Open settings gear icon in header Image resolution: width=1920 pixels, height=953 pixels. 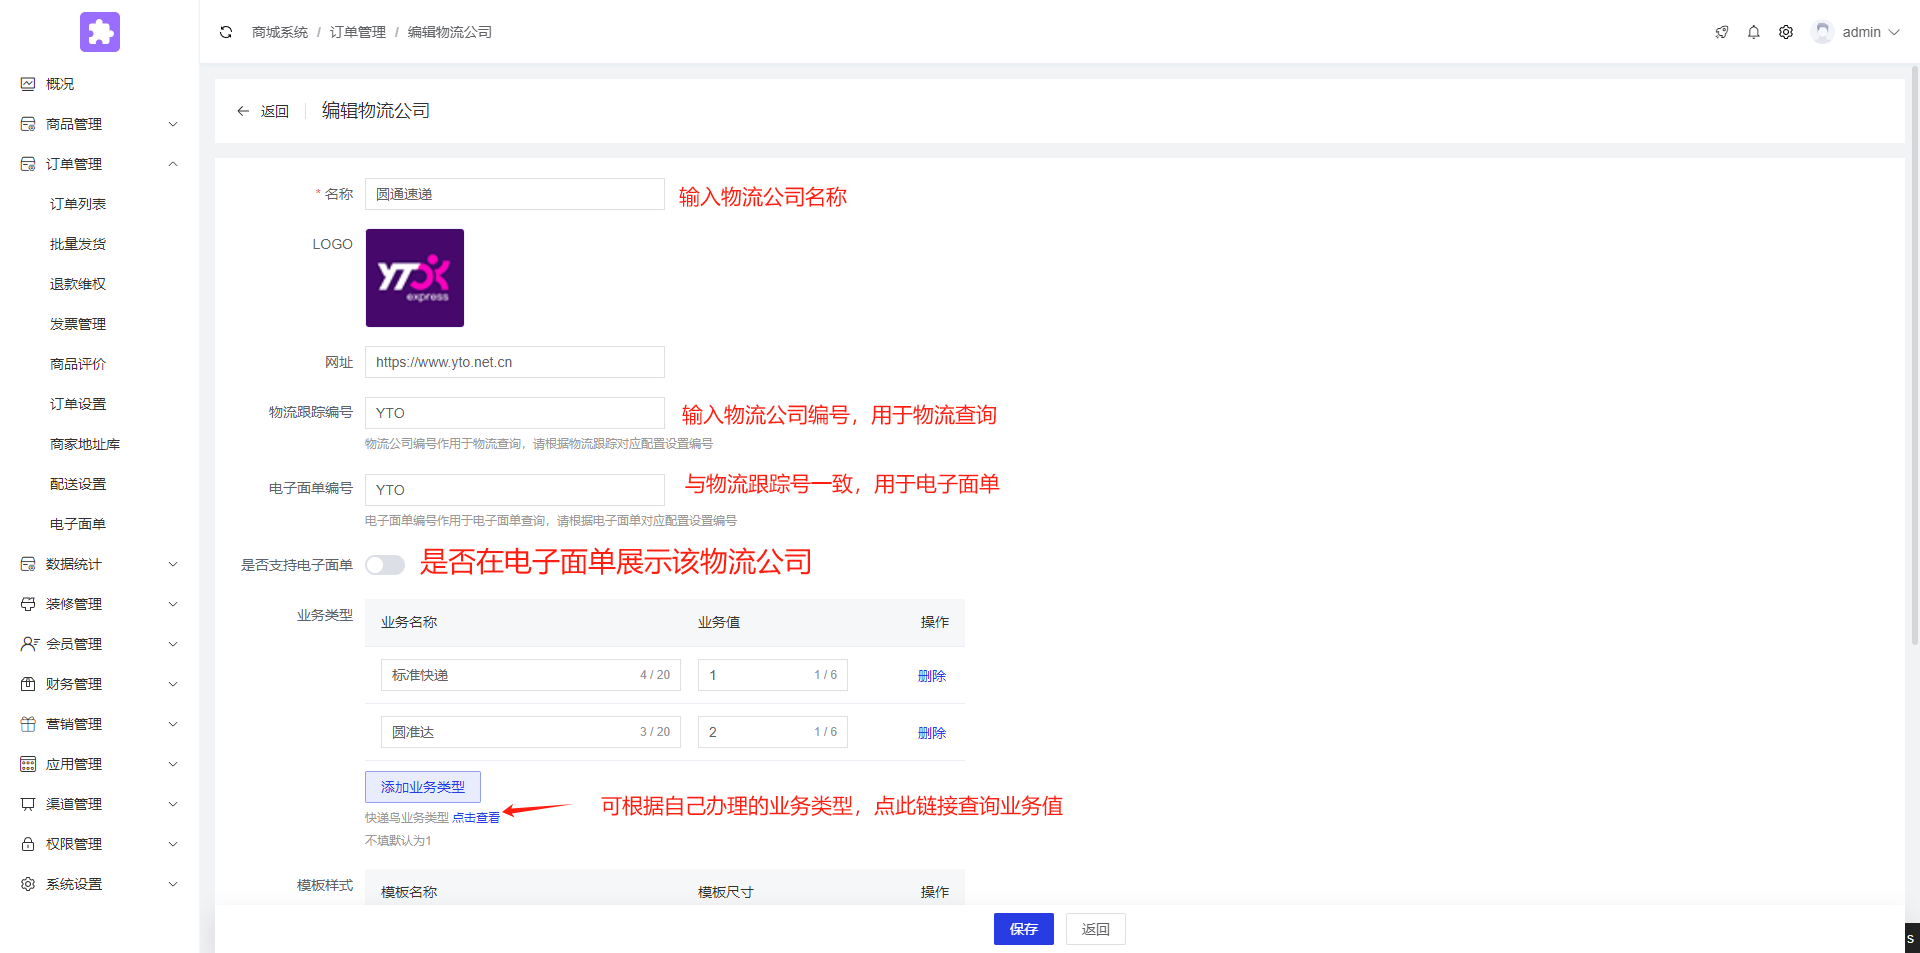pyautogui.click(x=1785, y=32)
